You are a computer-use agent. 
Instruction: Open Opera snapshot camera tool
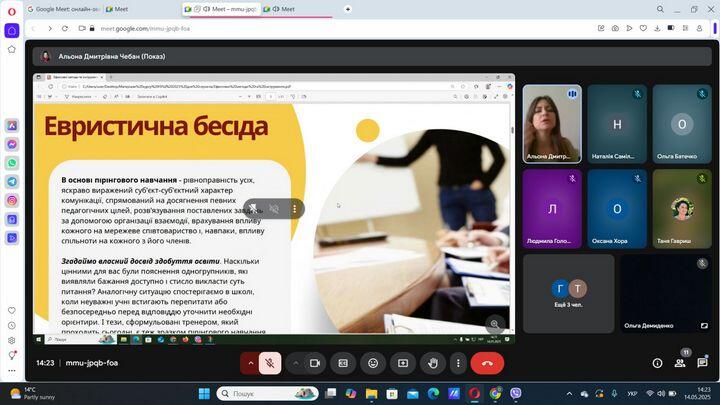(615, 28)
